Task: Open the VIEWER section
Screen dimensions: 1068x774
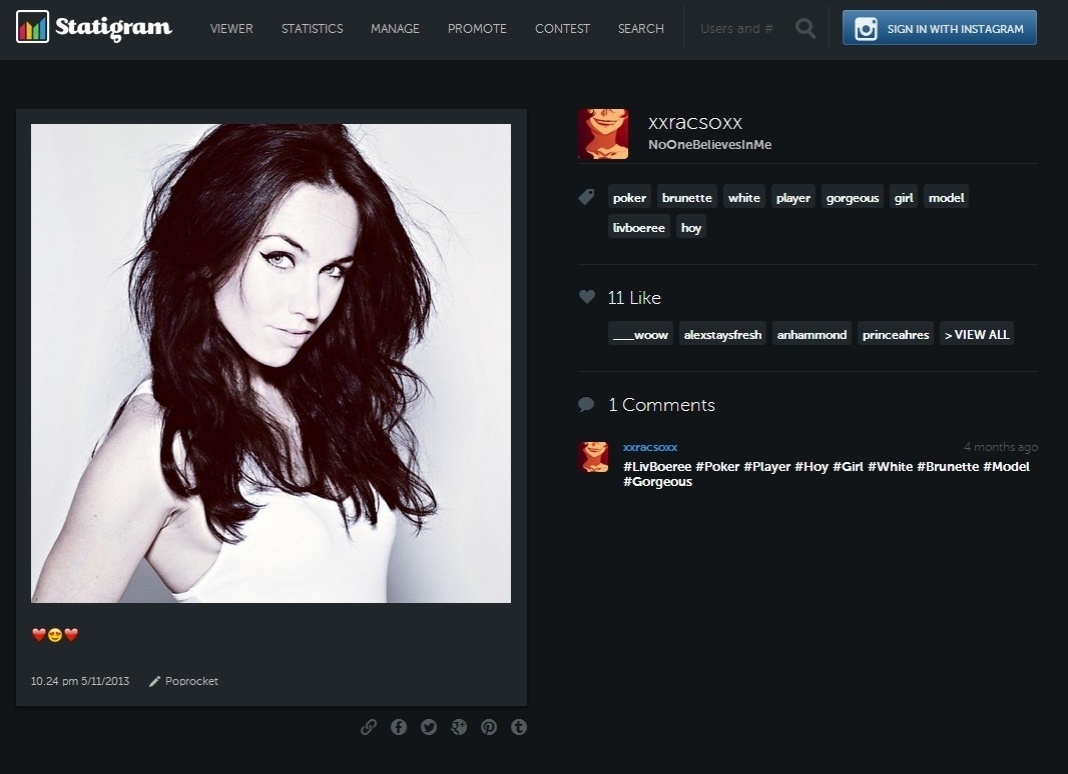Action: pos(231,29)
